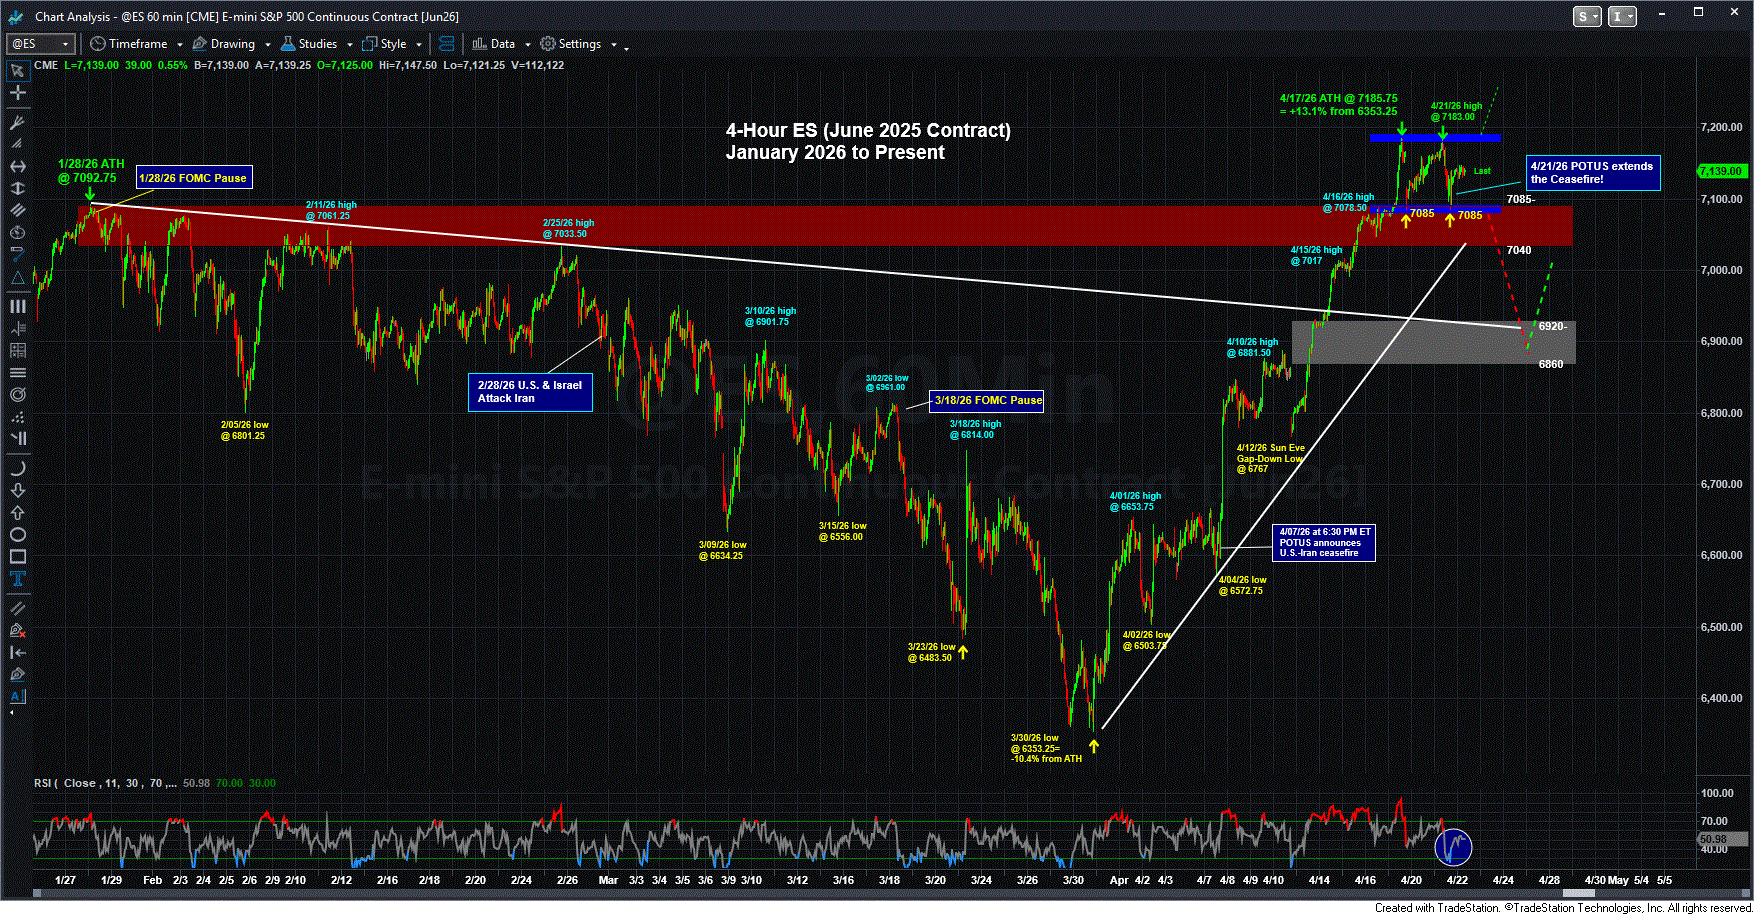The width and height of the screenshot is (1754, 914).
Task: Select the rectangle drawing tool
Action: coord(17,556)
